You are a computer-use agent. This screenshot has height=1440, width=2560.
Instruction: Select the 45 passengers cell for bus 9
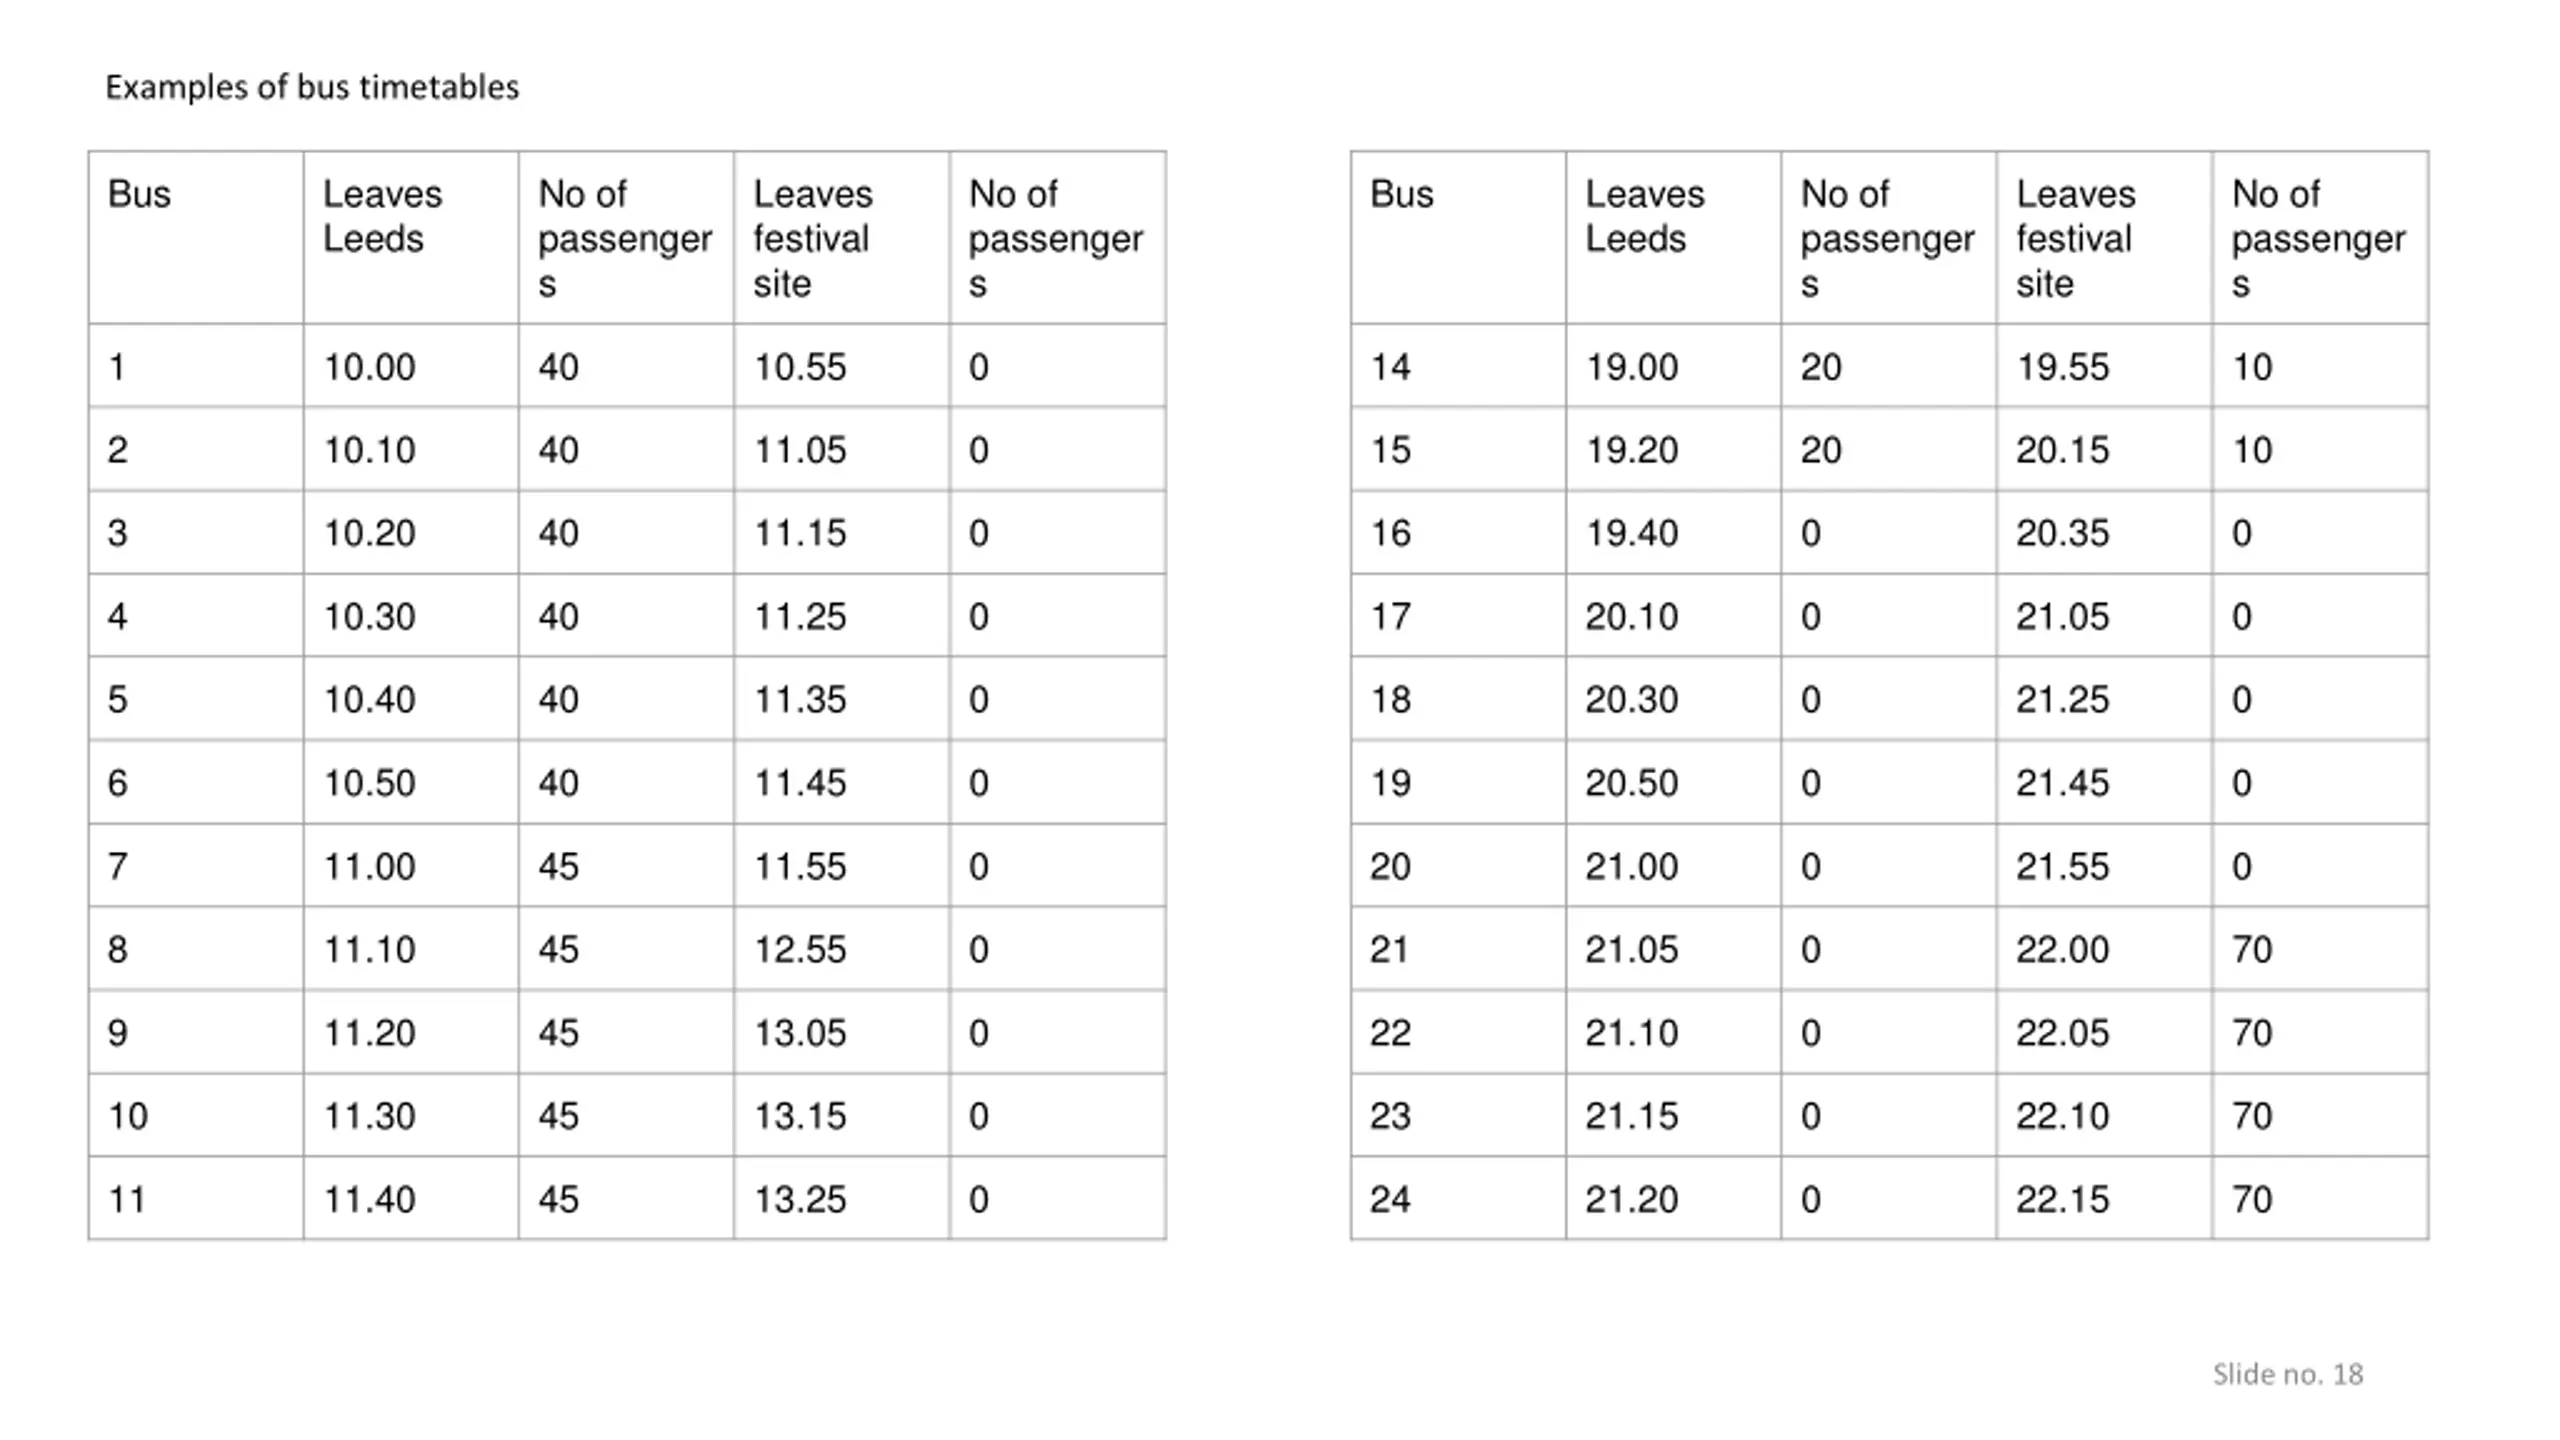tap(626, 1032)
